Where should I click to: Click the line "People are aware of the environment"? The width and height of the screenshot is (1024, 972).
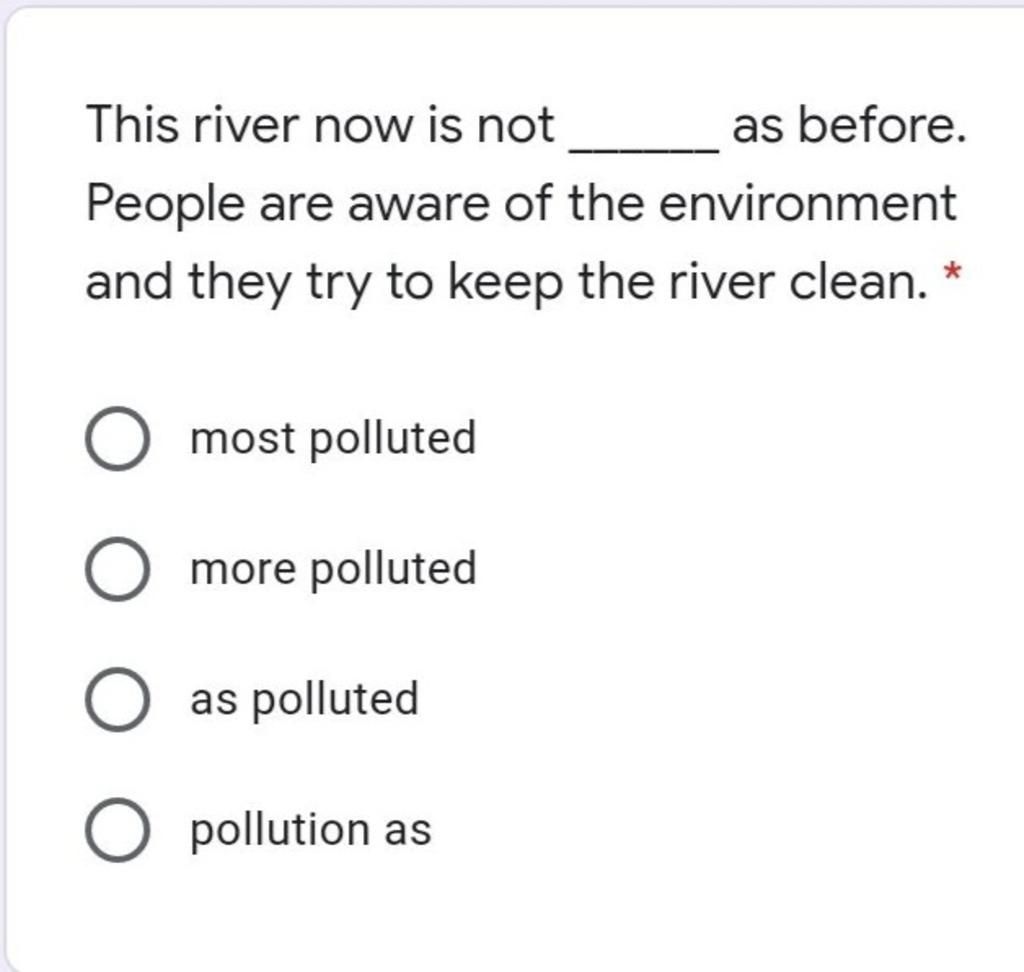521,206
